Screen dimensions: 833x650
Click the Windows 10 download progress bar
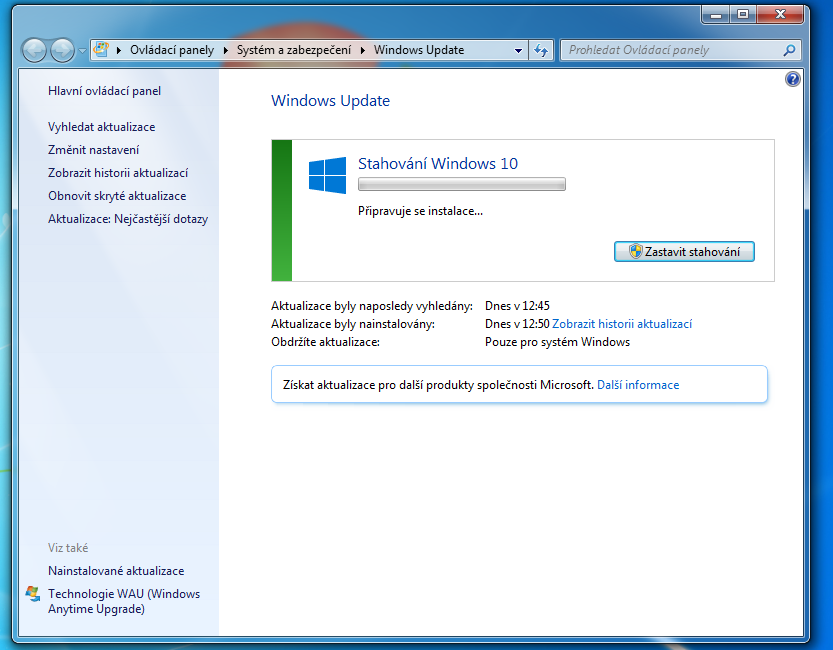(x=462, y=184)
